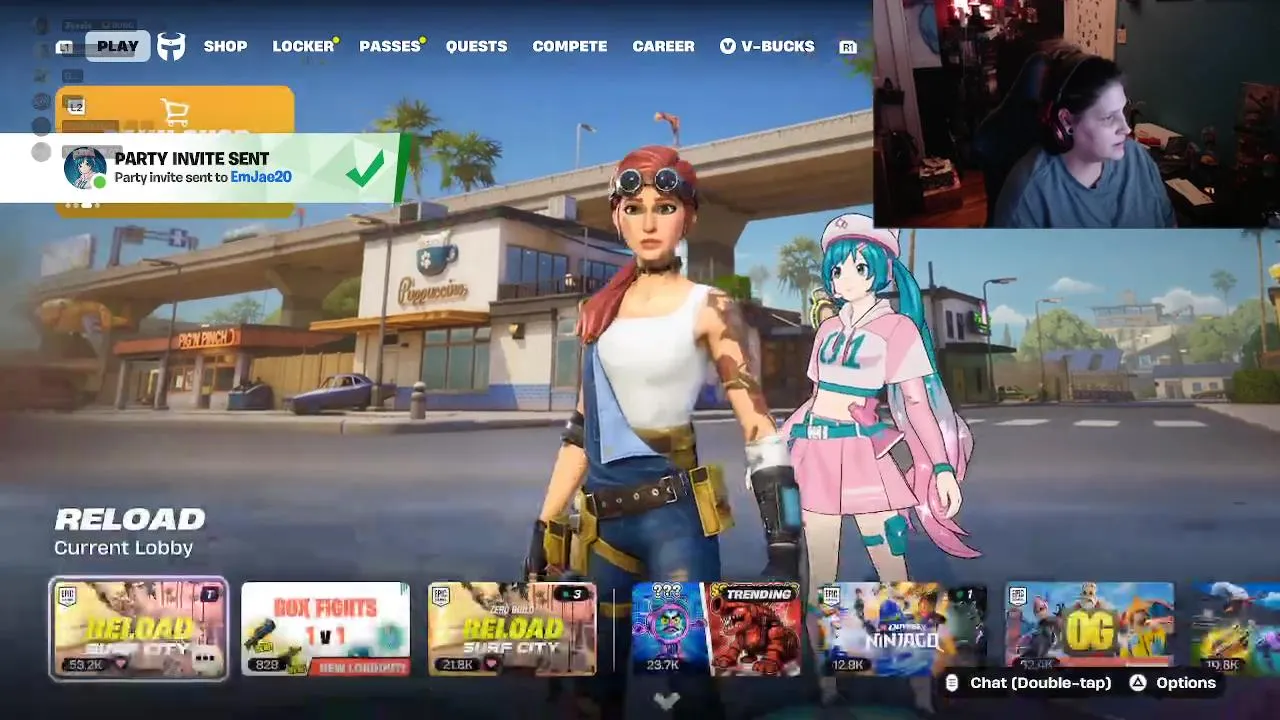The height and width of the screenshot is (720, 1280).
Task: Click the Epic Games badge on the Ninjago tile
Action: click(x=831, y=597)
